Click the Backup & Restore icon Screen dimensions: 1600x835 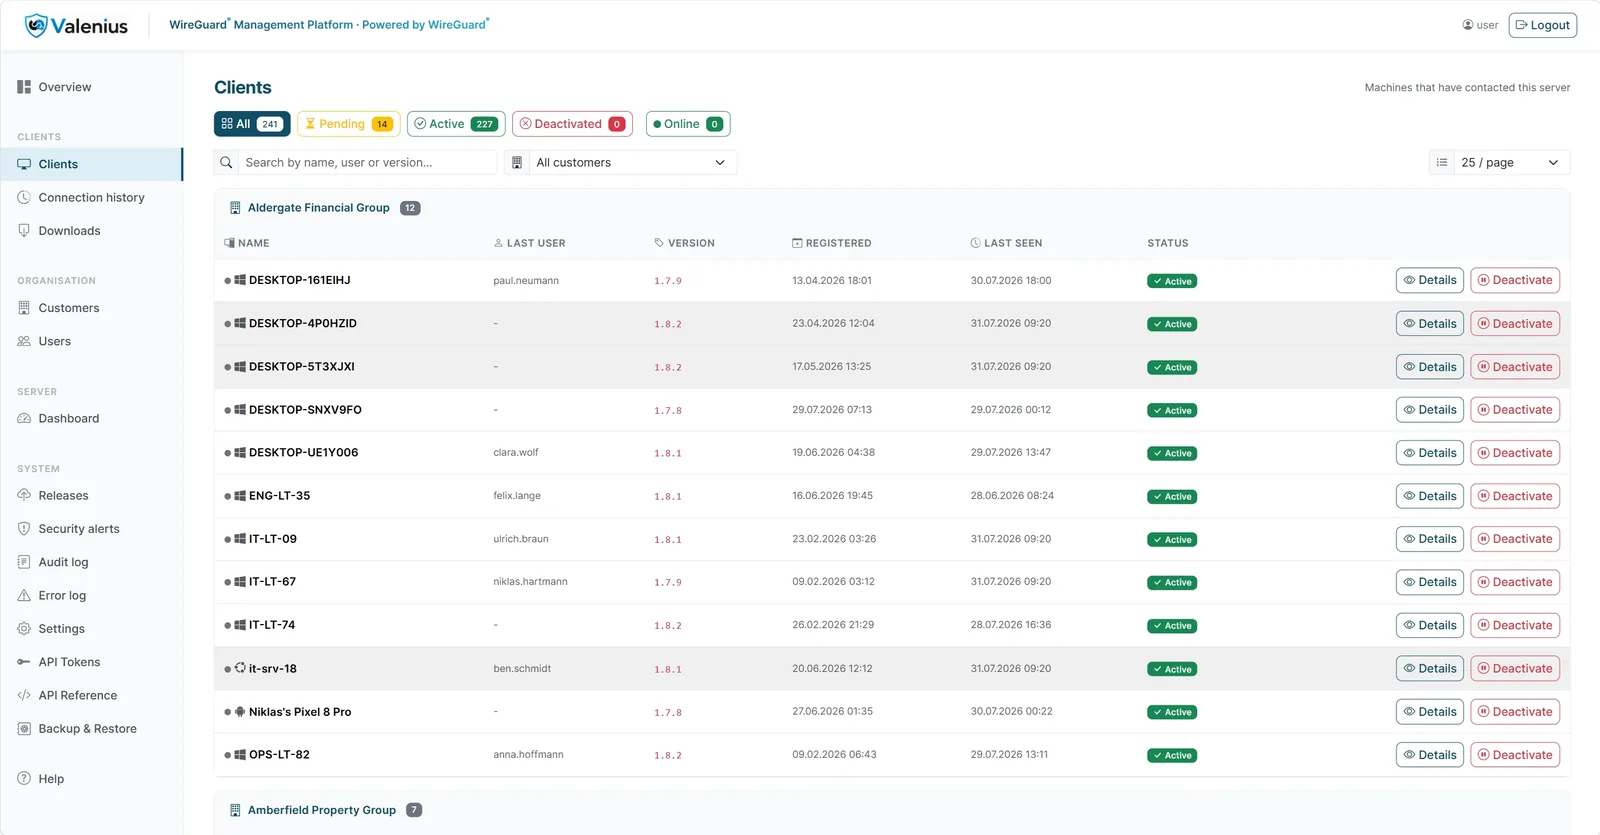(24, 729)
